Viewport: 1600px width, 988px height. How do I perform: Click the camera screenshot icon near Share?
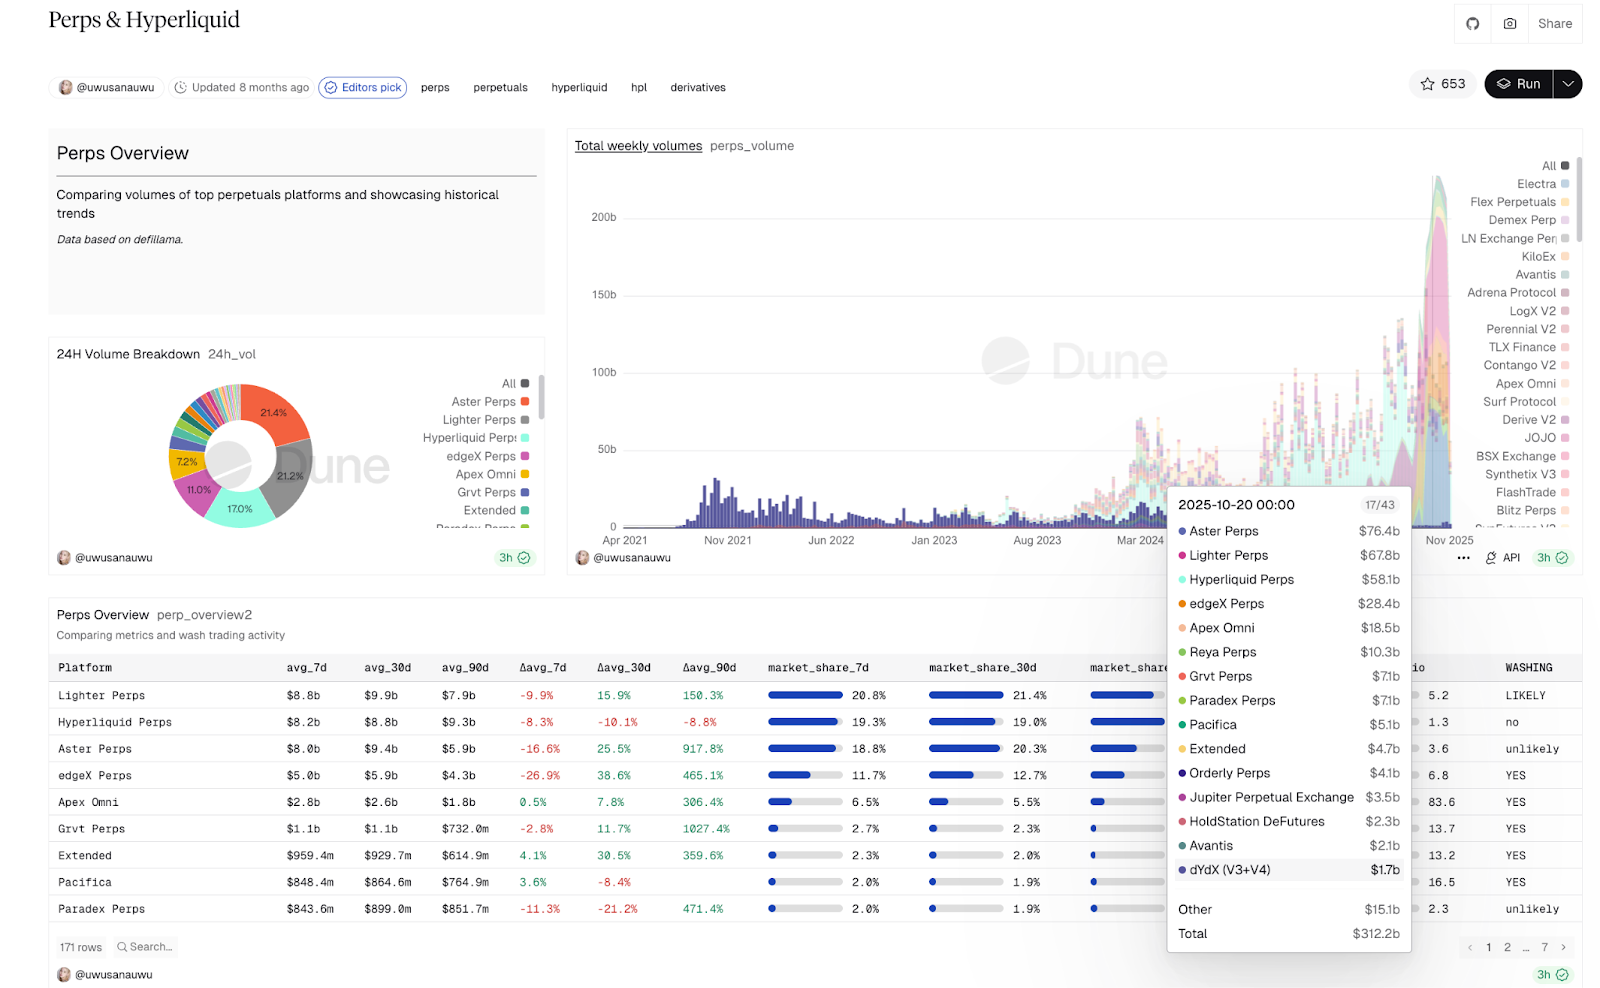tap(1510, 23)
